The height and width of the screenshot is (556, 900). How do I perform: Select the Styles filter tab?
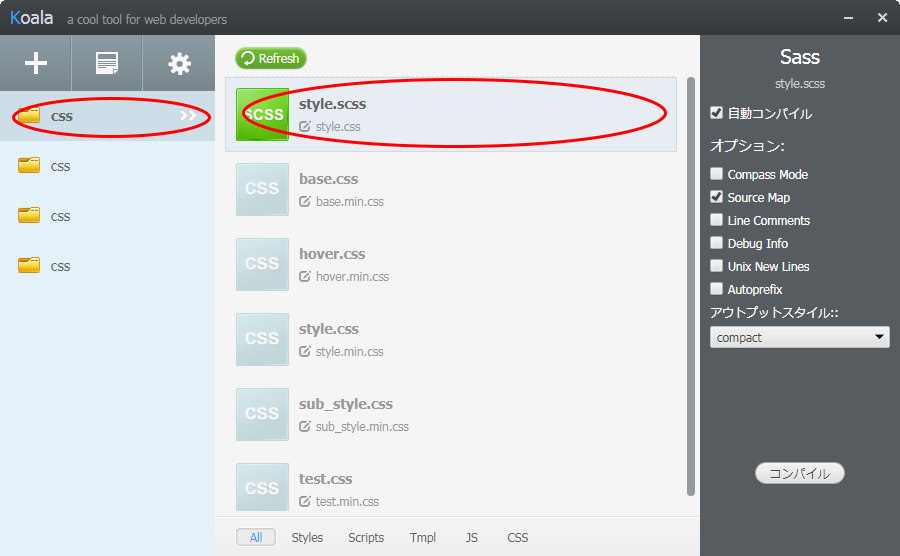point(307,538)
